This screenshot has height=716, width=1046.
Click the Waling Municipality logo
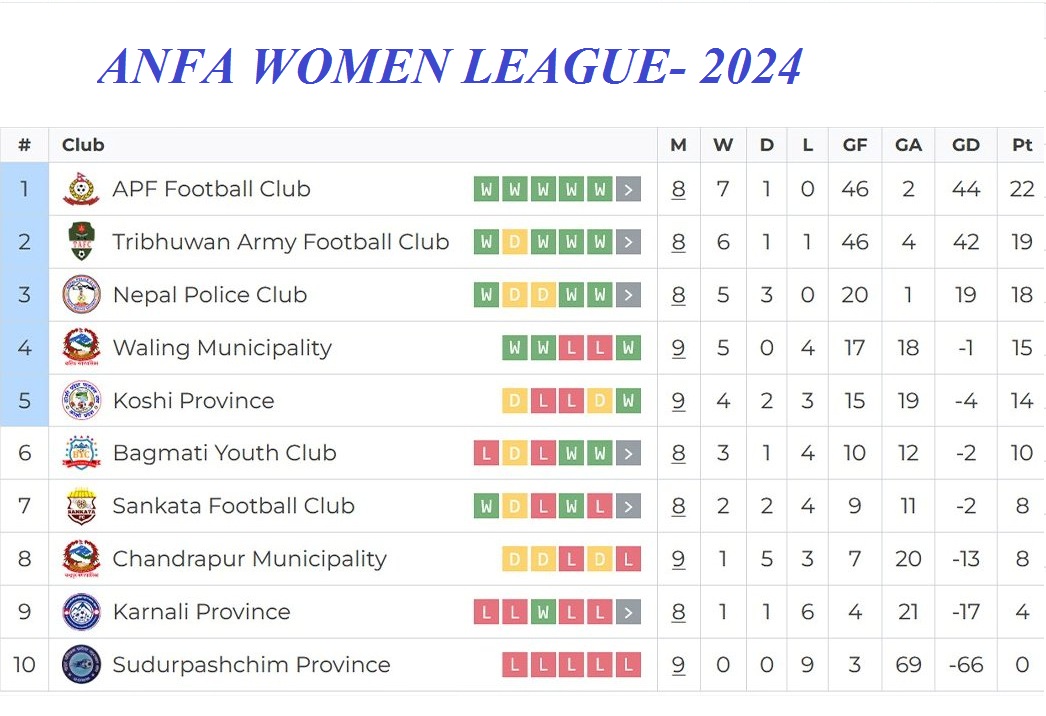[x=81, y=348]
